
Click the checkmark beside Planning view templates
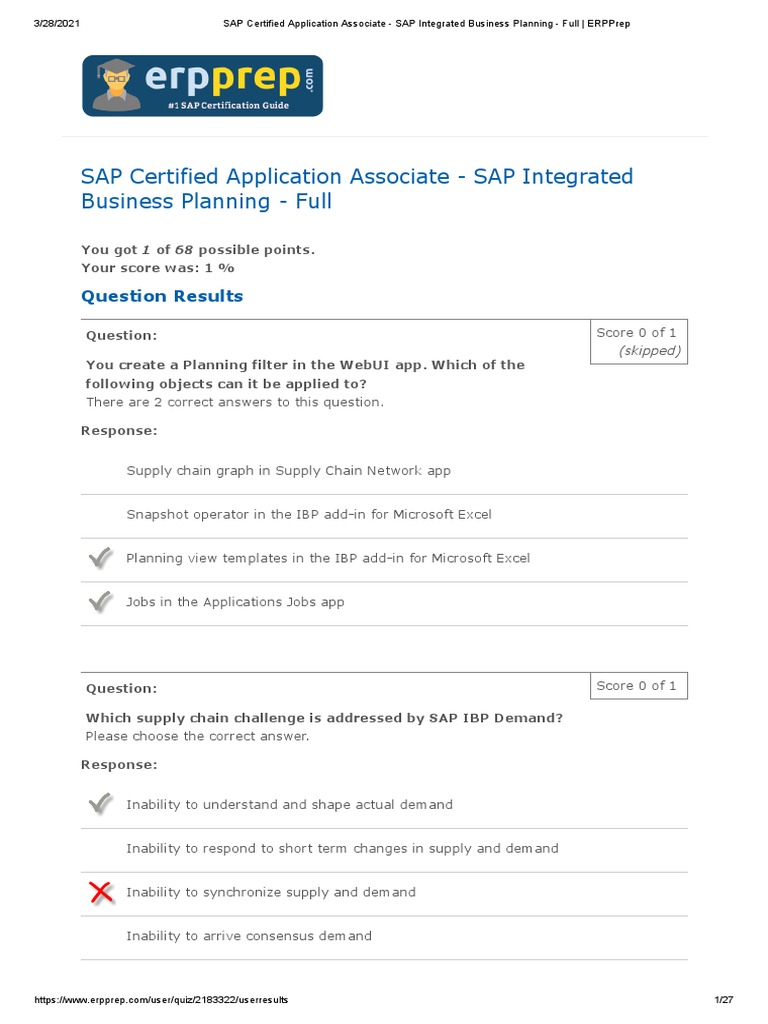point(100,559)
